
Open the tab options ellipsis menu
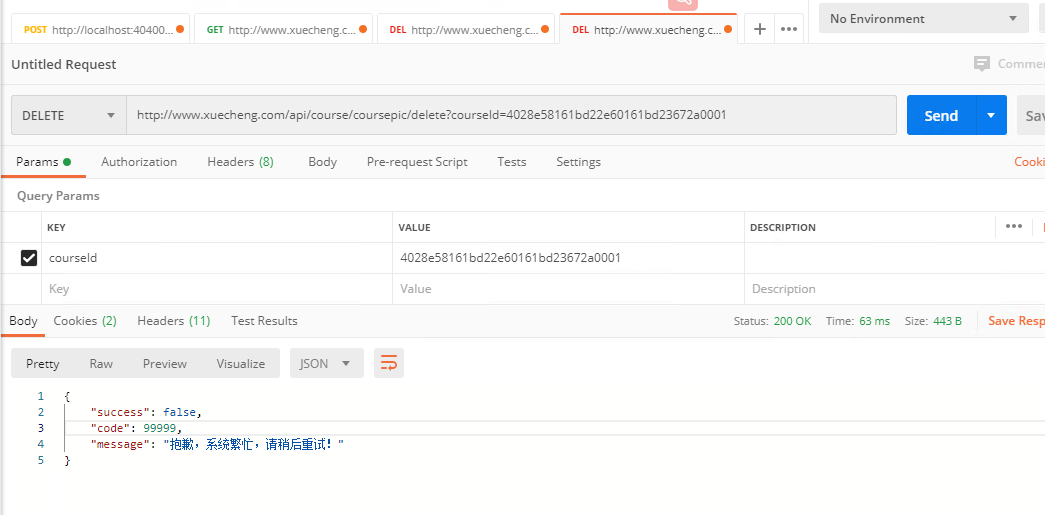(789, 29)
